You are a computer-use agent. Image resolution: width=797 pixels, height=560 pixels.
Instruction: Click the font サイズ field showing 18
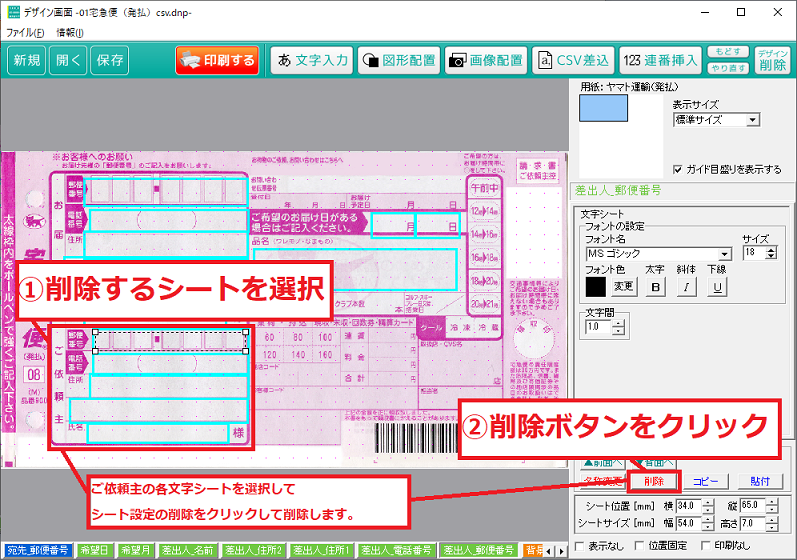(x=754, y=253)
